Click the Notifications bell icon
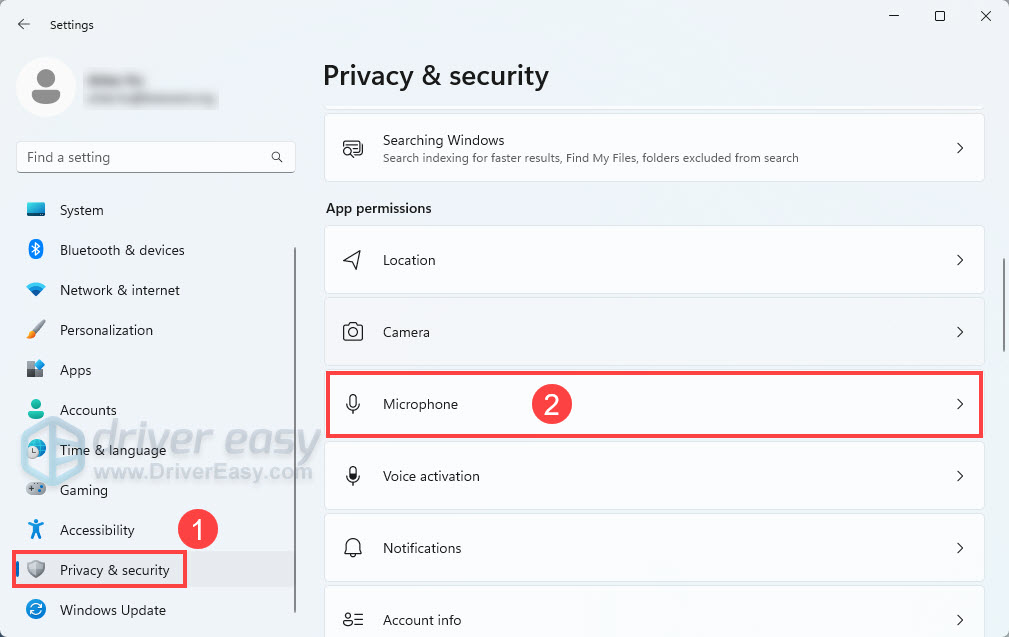This screenshot has height=637, width=1009. (352, 548)
